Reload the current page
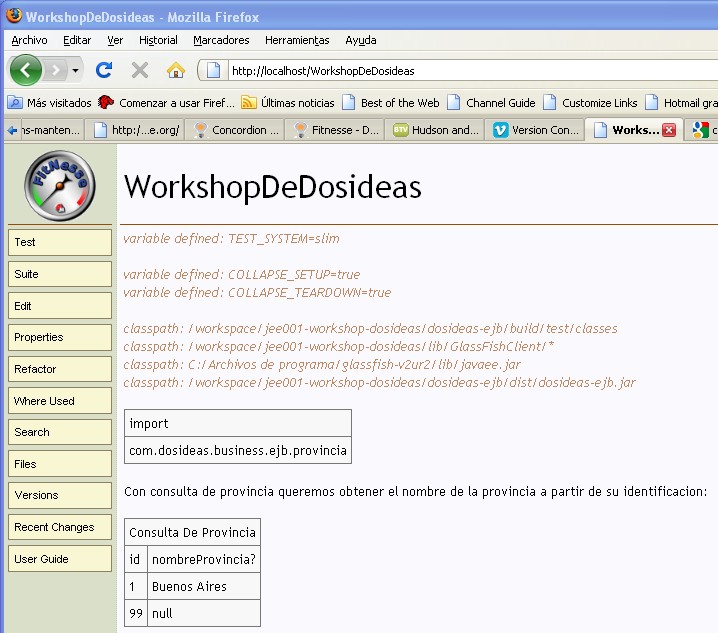This screenshot has height=633, width=718. pyautogui.click(x=104, y=70)
